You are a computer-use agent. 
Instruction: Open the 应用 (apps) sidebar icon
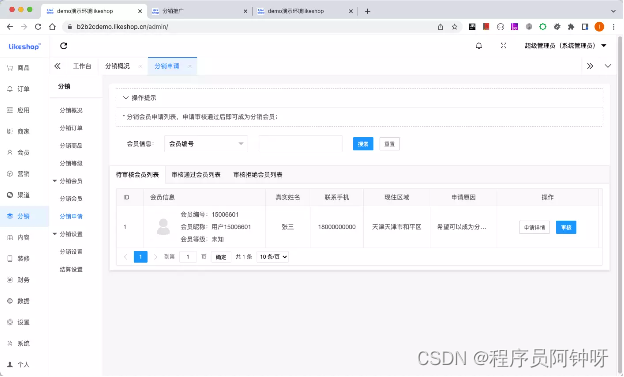(10, 110)
